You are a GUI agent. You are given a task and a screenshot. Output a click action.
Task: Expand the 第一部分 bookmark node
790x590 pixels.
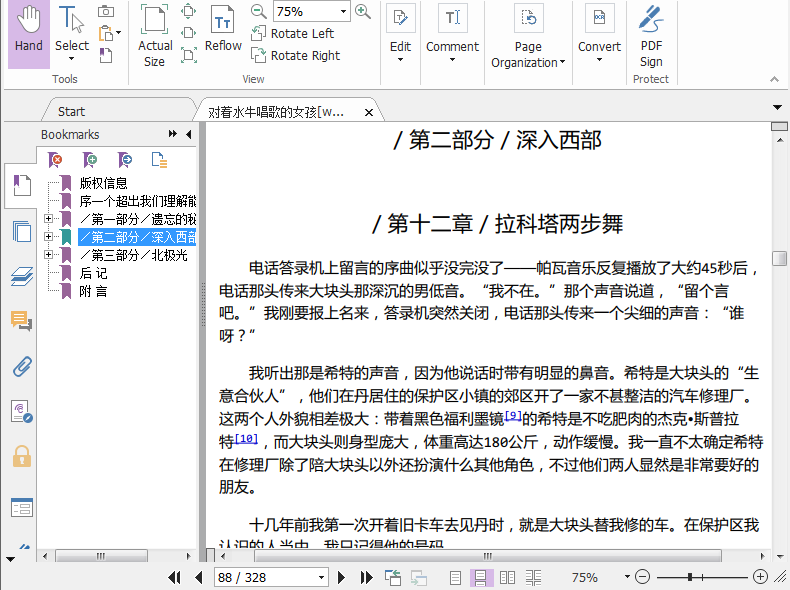click(48, 219)
